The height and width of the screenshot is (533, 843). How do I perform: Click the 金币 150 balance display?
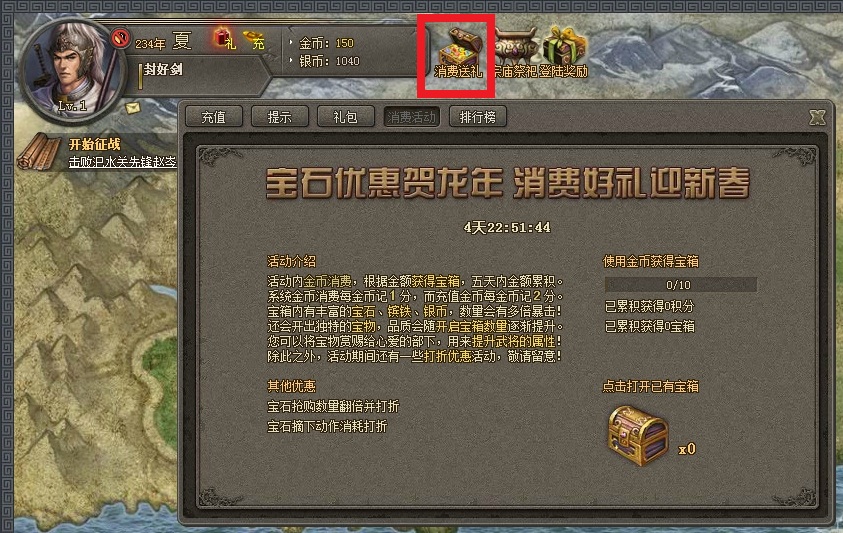pyautogui.click(x=326, y=43)
